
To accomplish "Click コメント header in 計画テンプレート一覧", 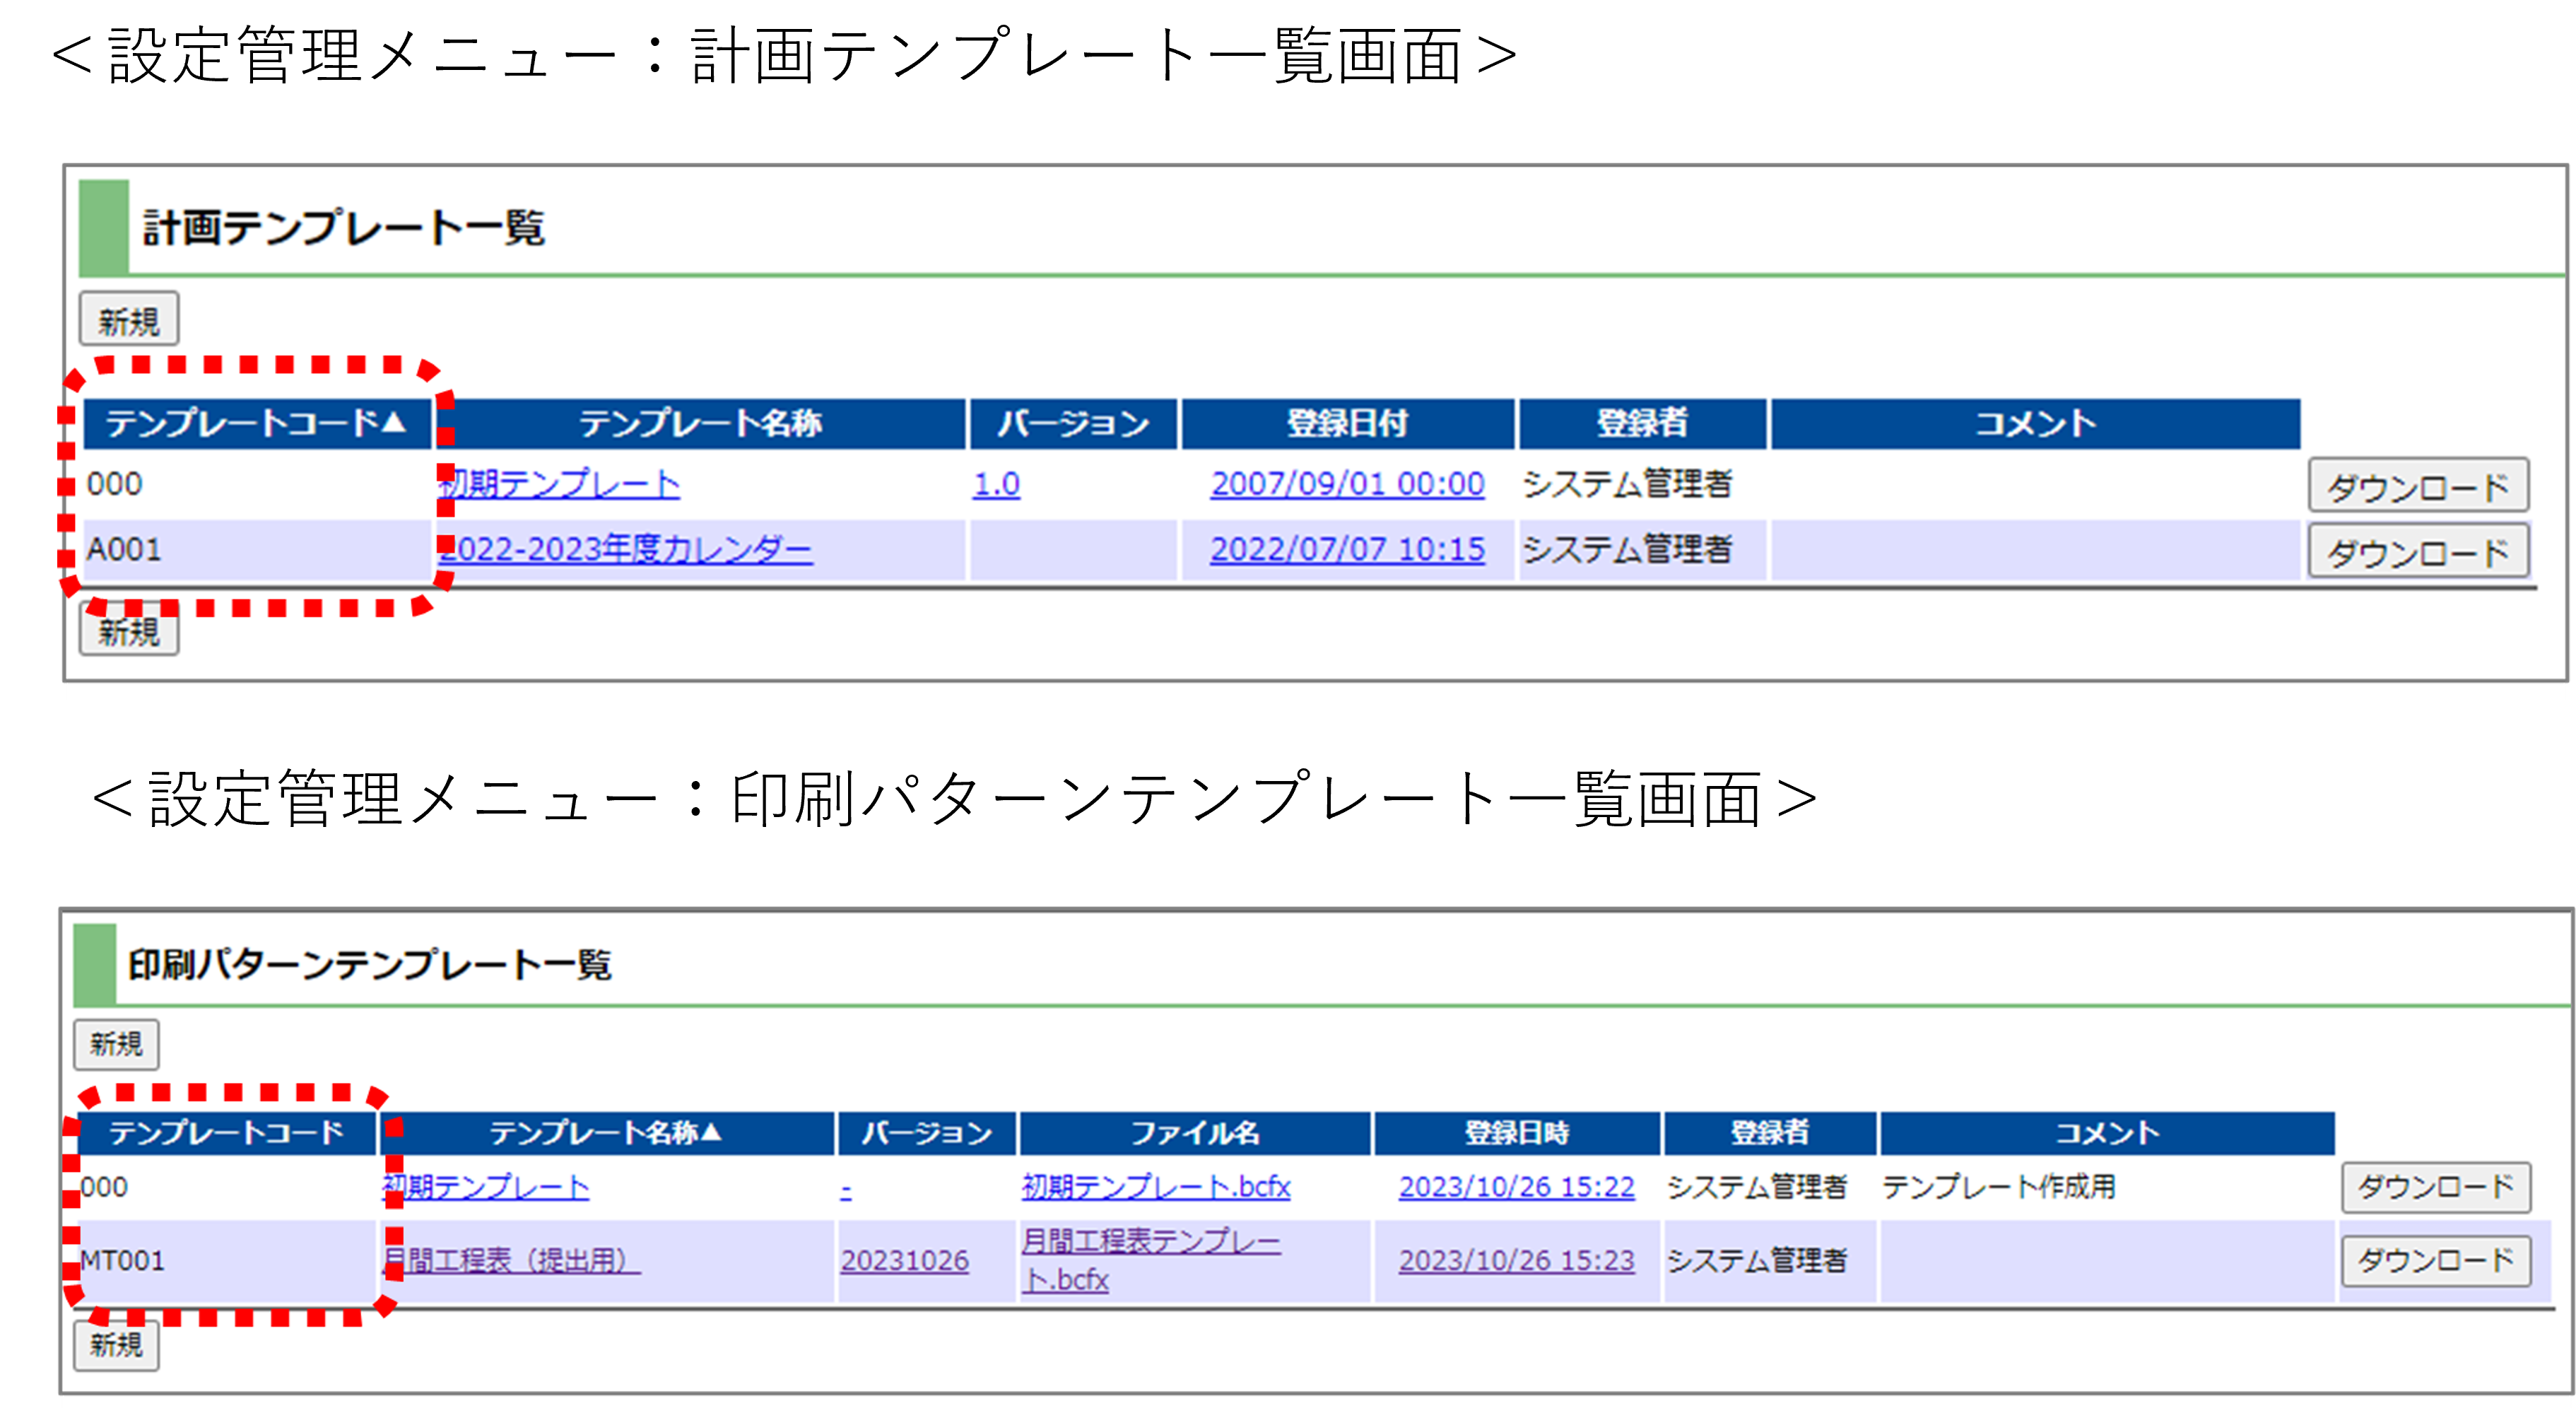I will pos(2035,423).
